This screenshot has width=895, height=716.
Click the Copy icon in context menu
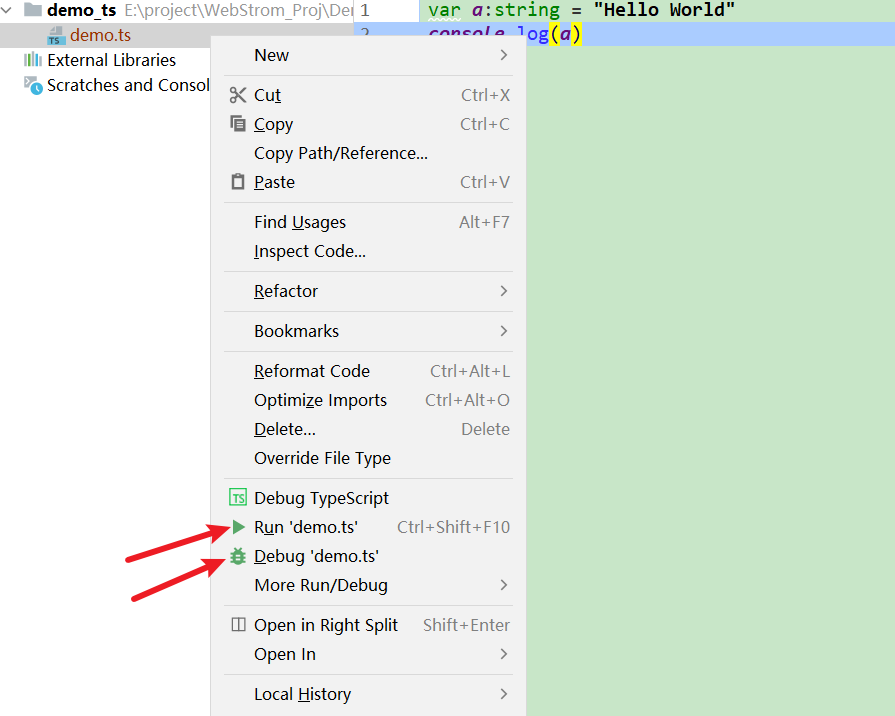[x=237, y=123]
